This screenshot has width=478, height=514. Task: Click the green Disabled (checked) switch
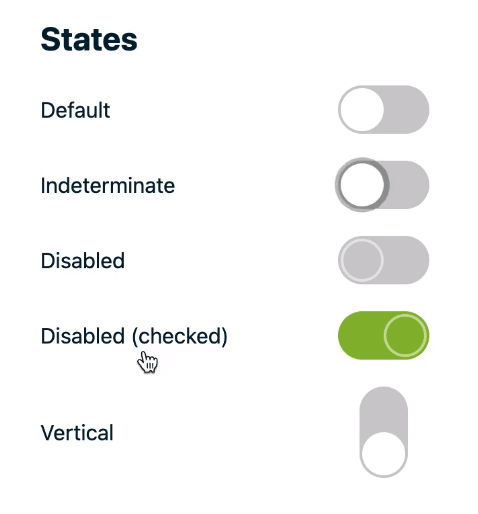tap(383, 335)
